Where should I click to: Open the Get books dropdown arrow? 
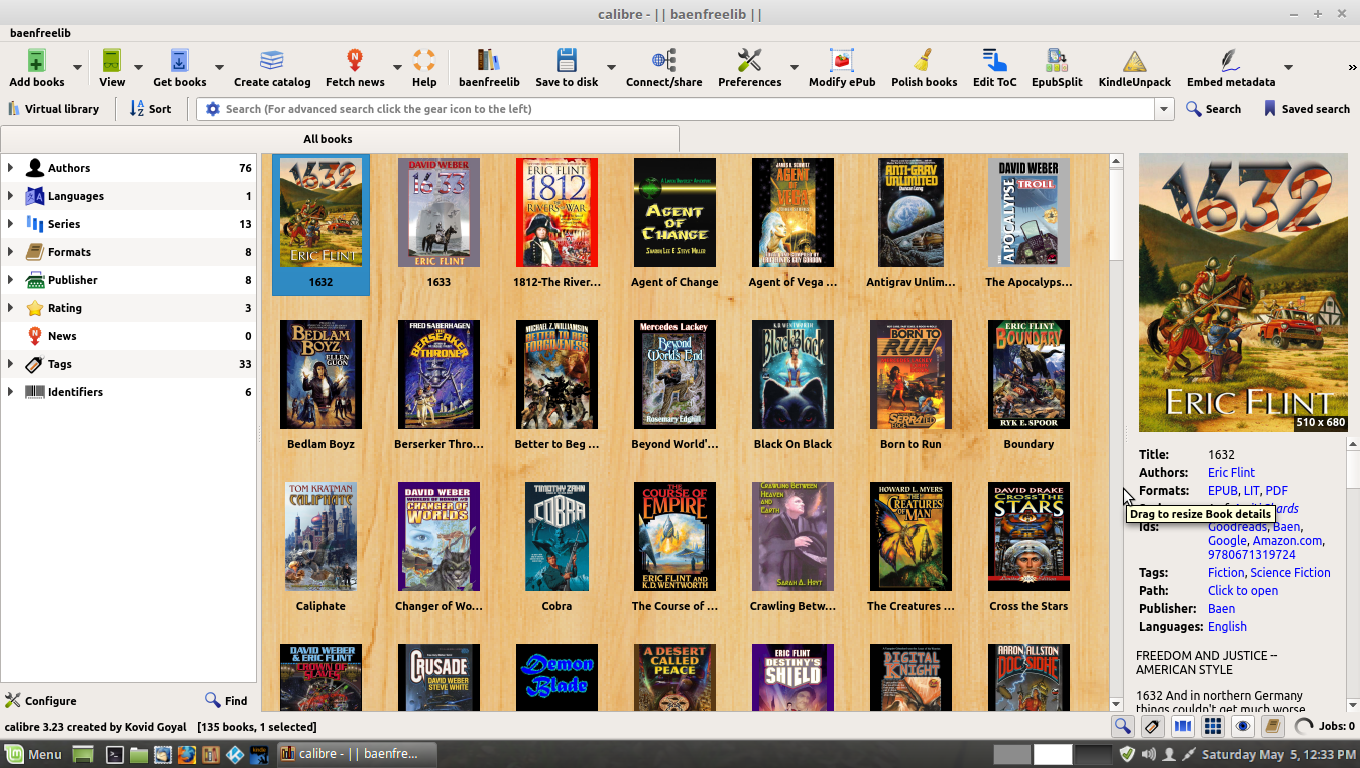coord(219,67)
